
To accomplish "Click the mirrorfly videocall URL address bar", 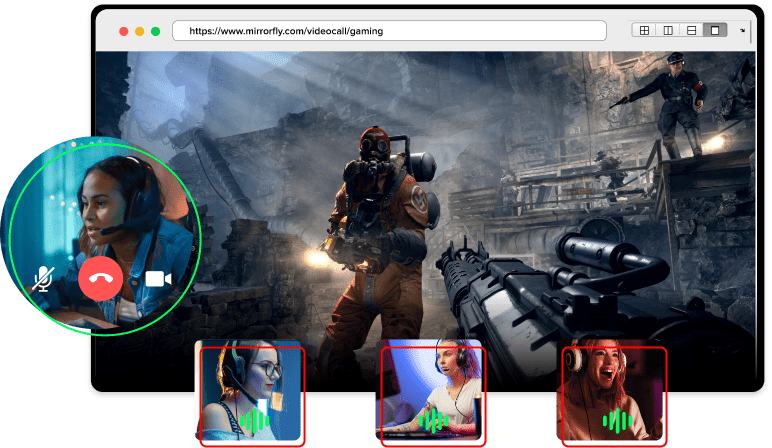I will pos(389,31).
